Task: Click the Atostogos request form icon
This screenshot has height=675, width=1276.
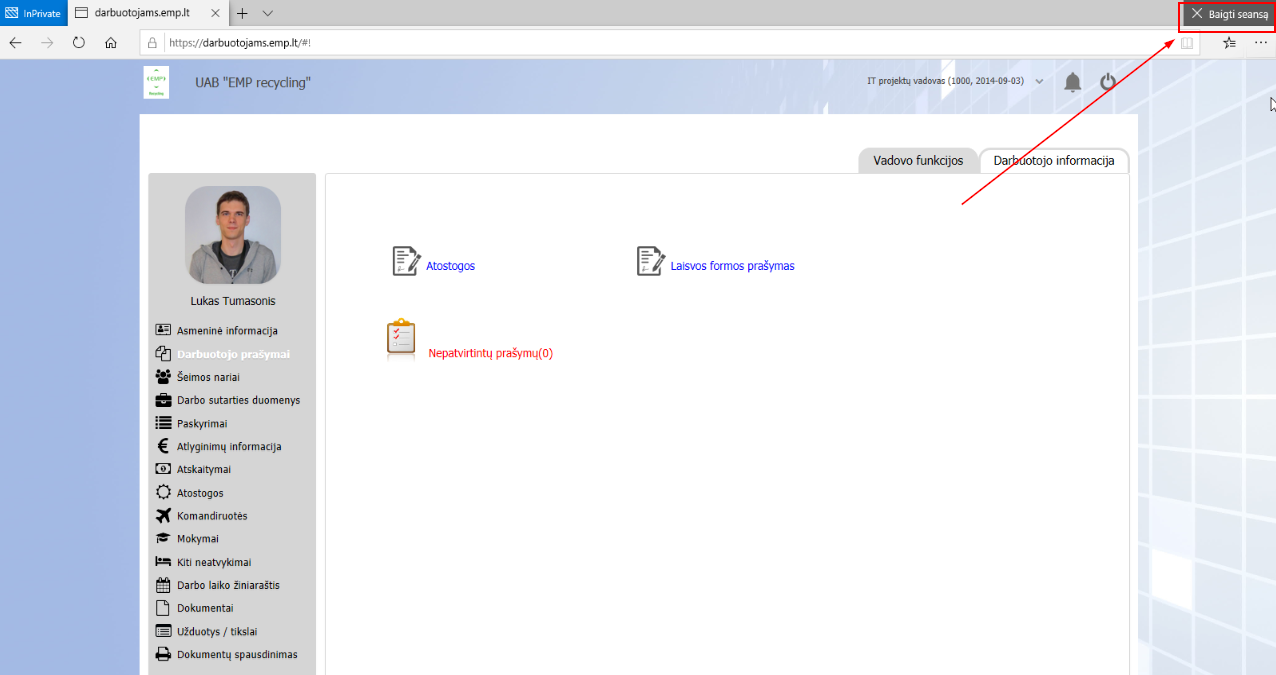Action: [406, 261]
